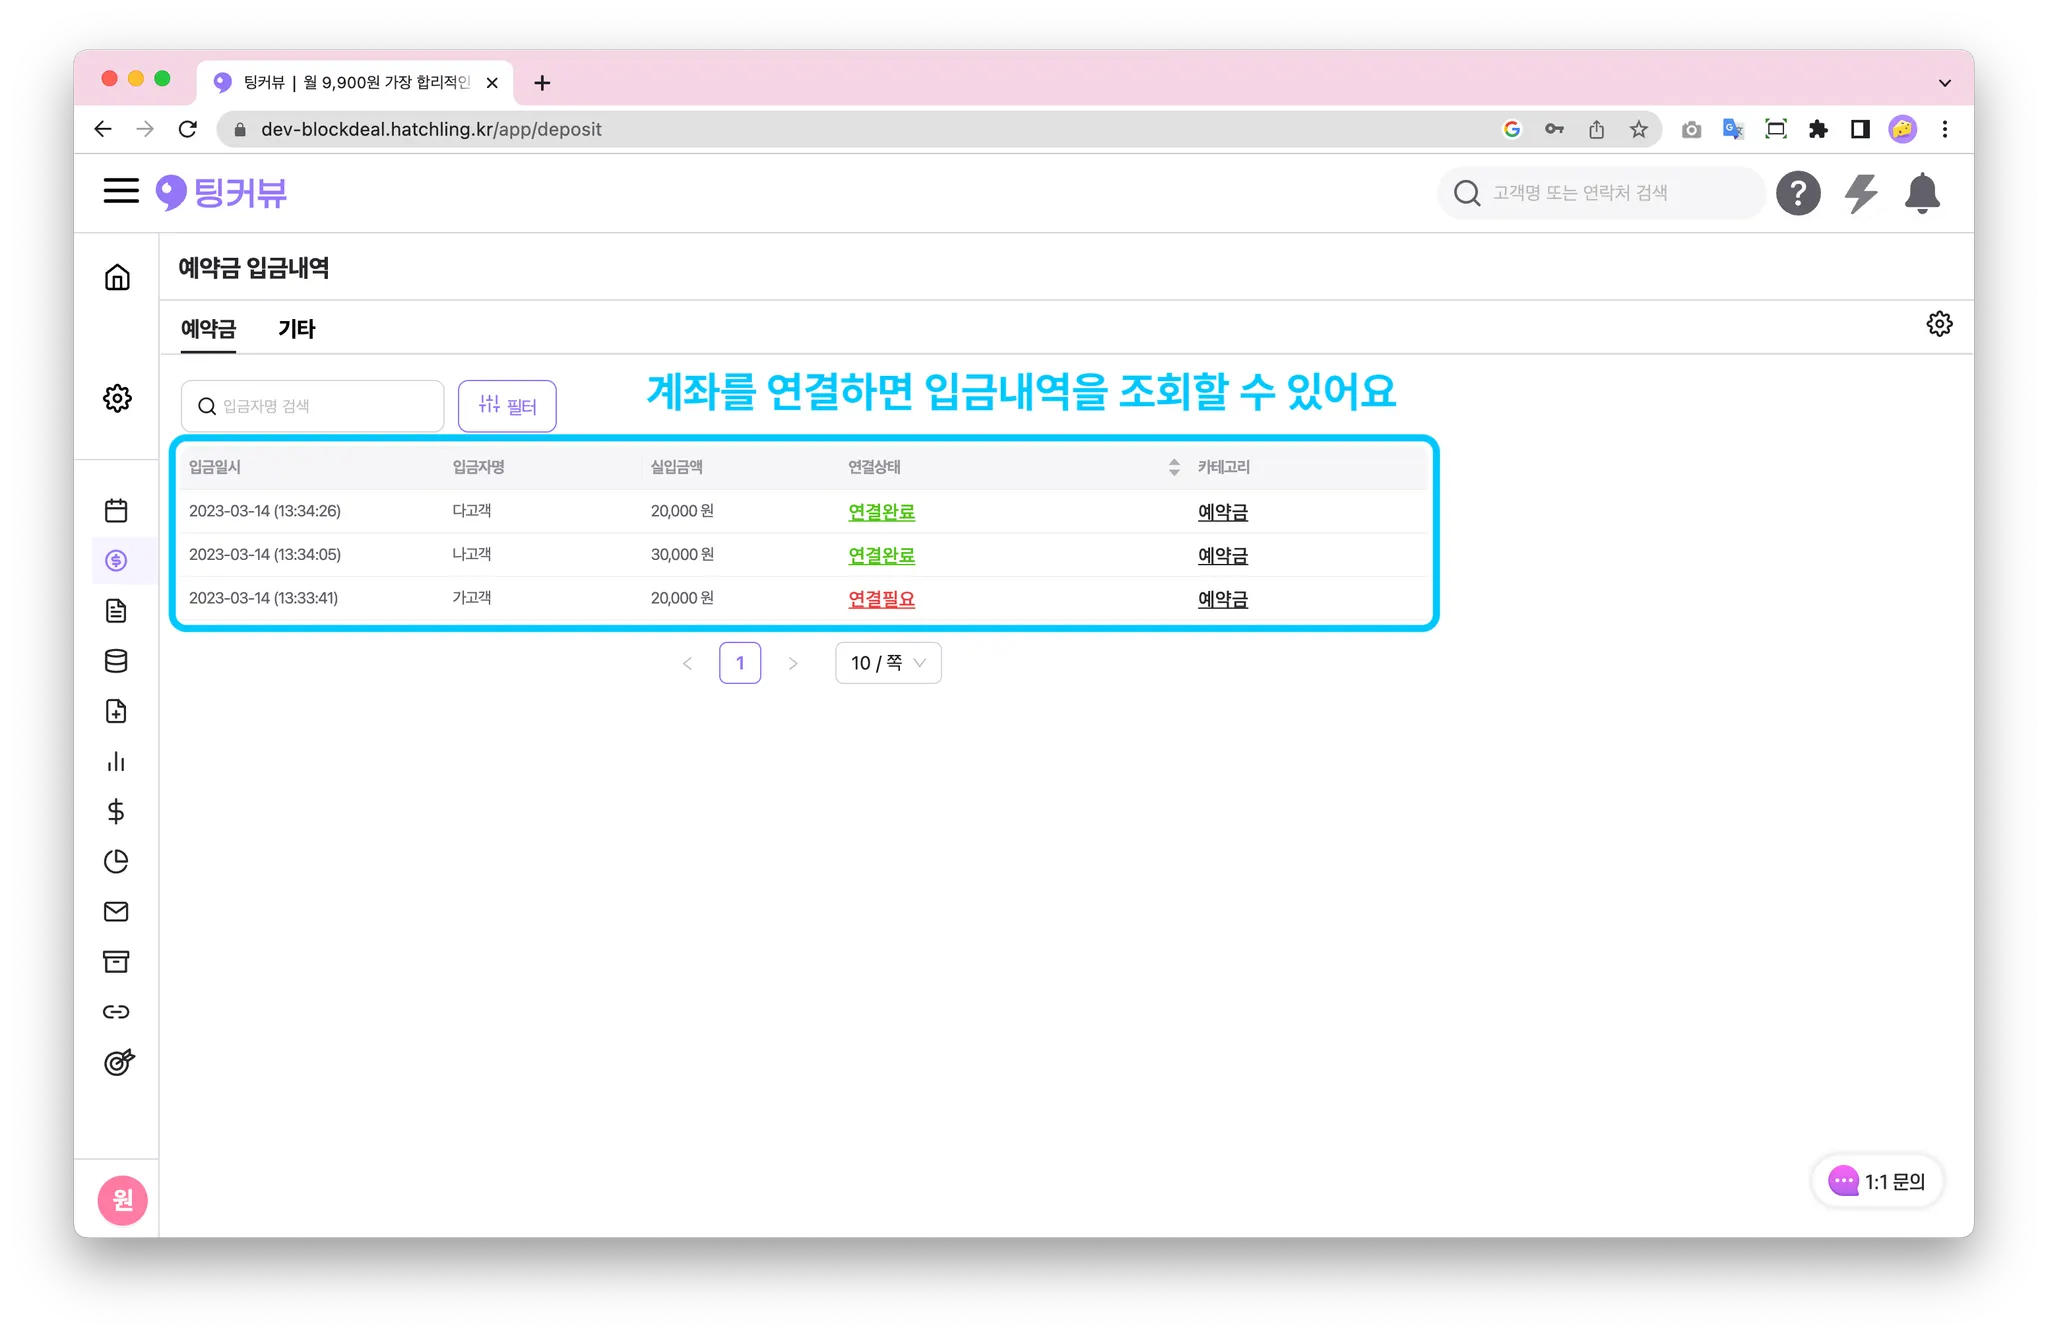The width and height of the screenshot is (2048, 1335).
Task: Click the lightning bolt icon
Action: point(1860,193)
